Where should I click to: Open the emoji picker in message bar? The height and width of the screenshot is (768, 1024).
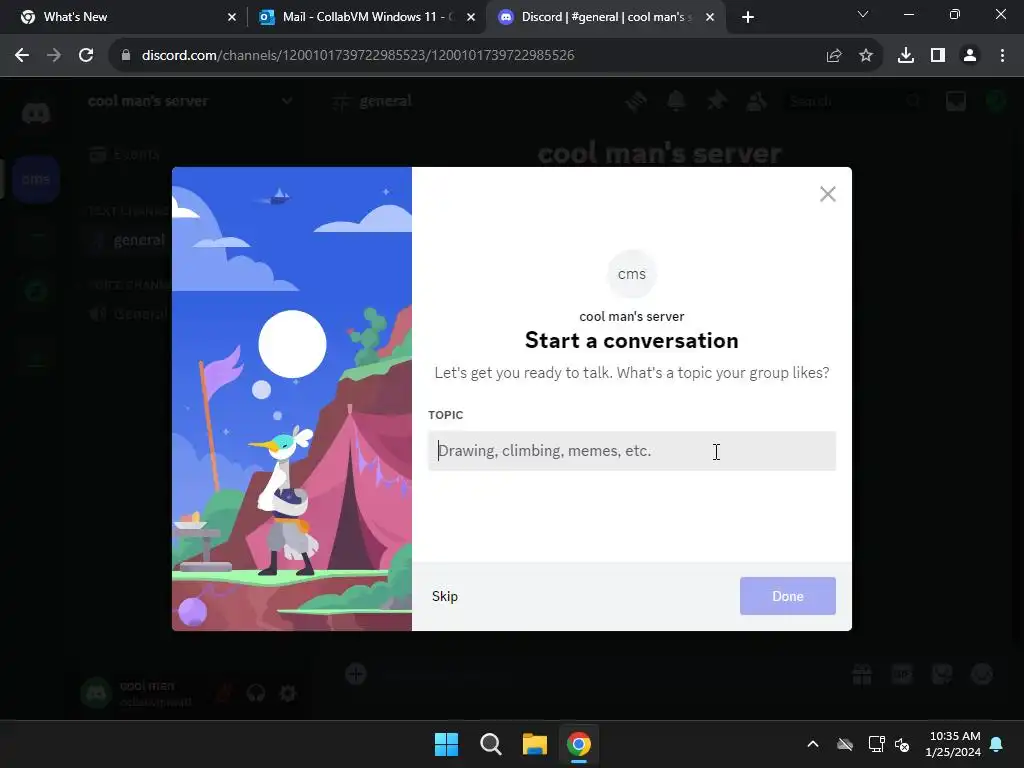pos(982,674)
